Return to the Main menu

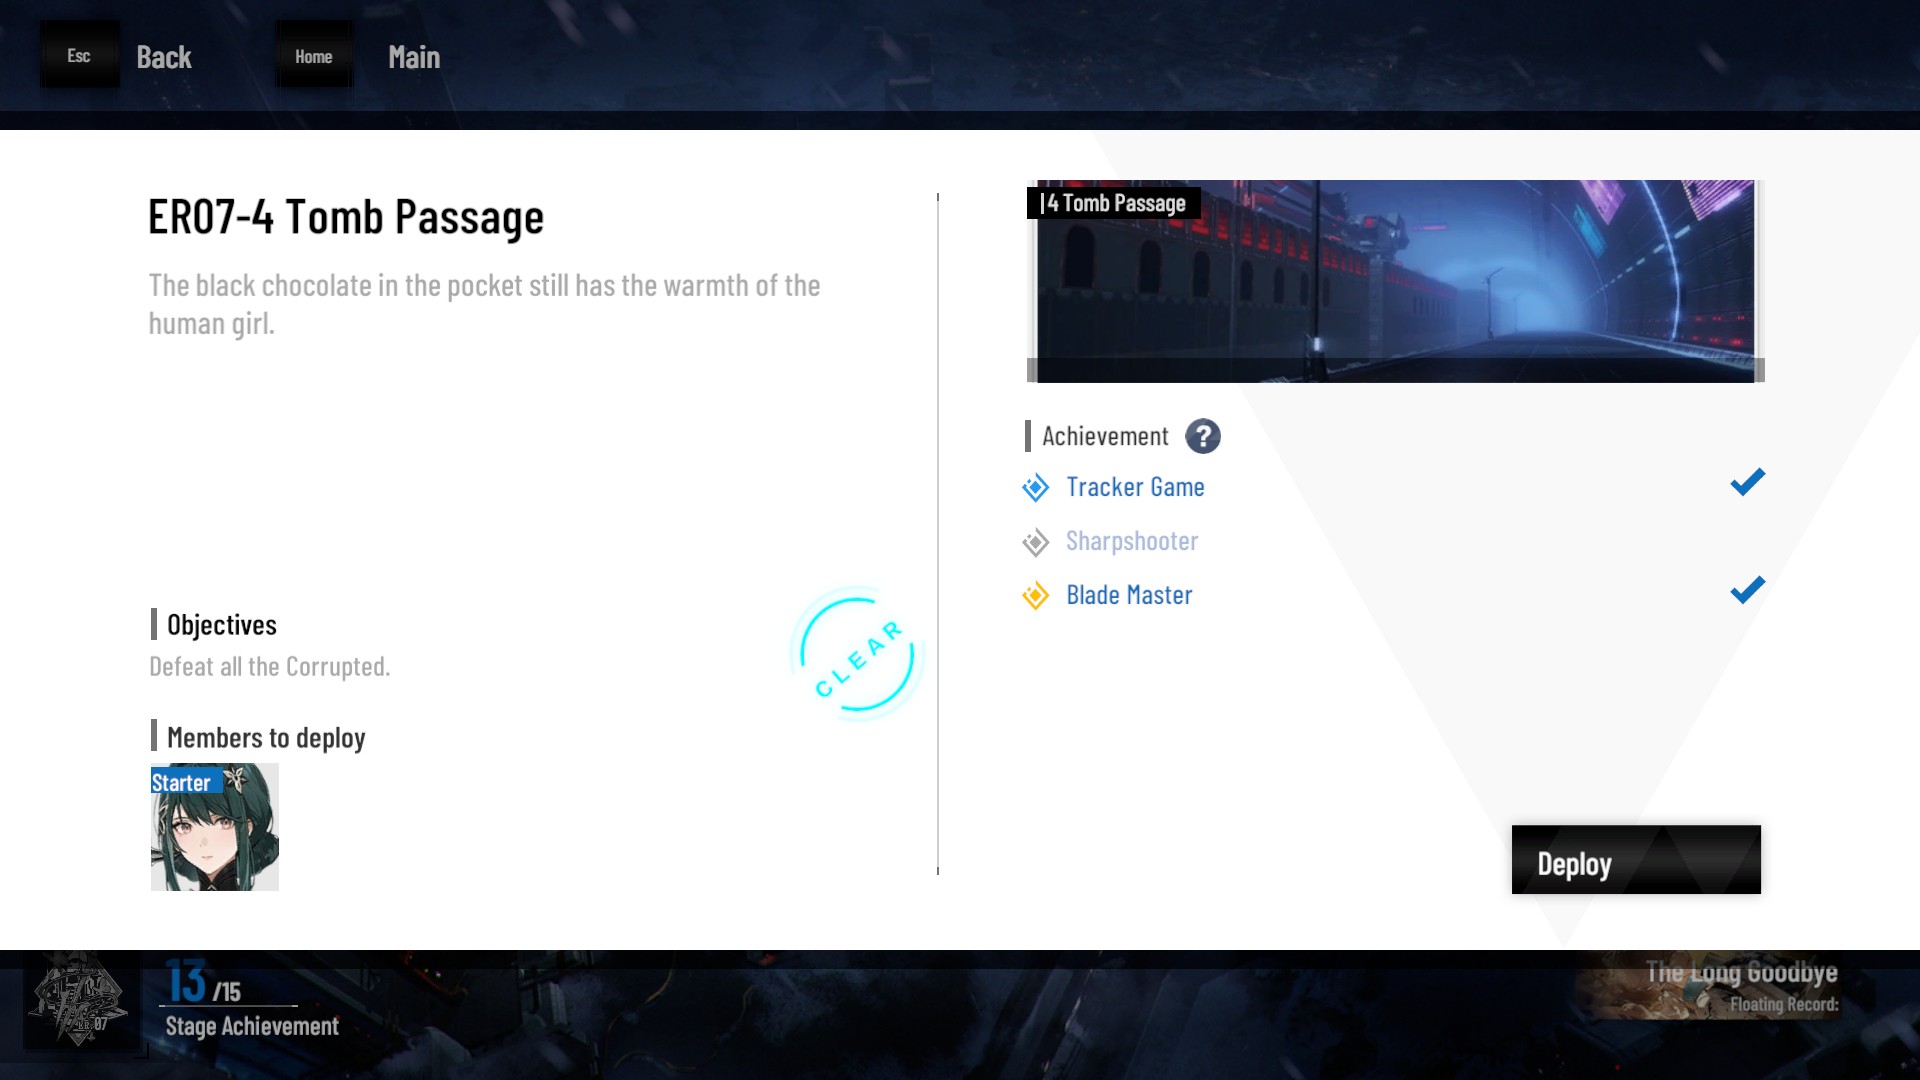pyautogui.click(x=414, y=57)
